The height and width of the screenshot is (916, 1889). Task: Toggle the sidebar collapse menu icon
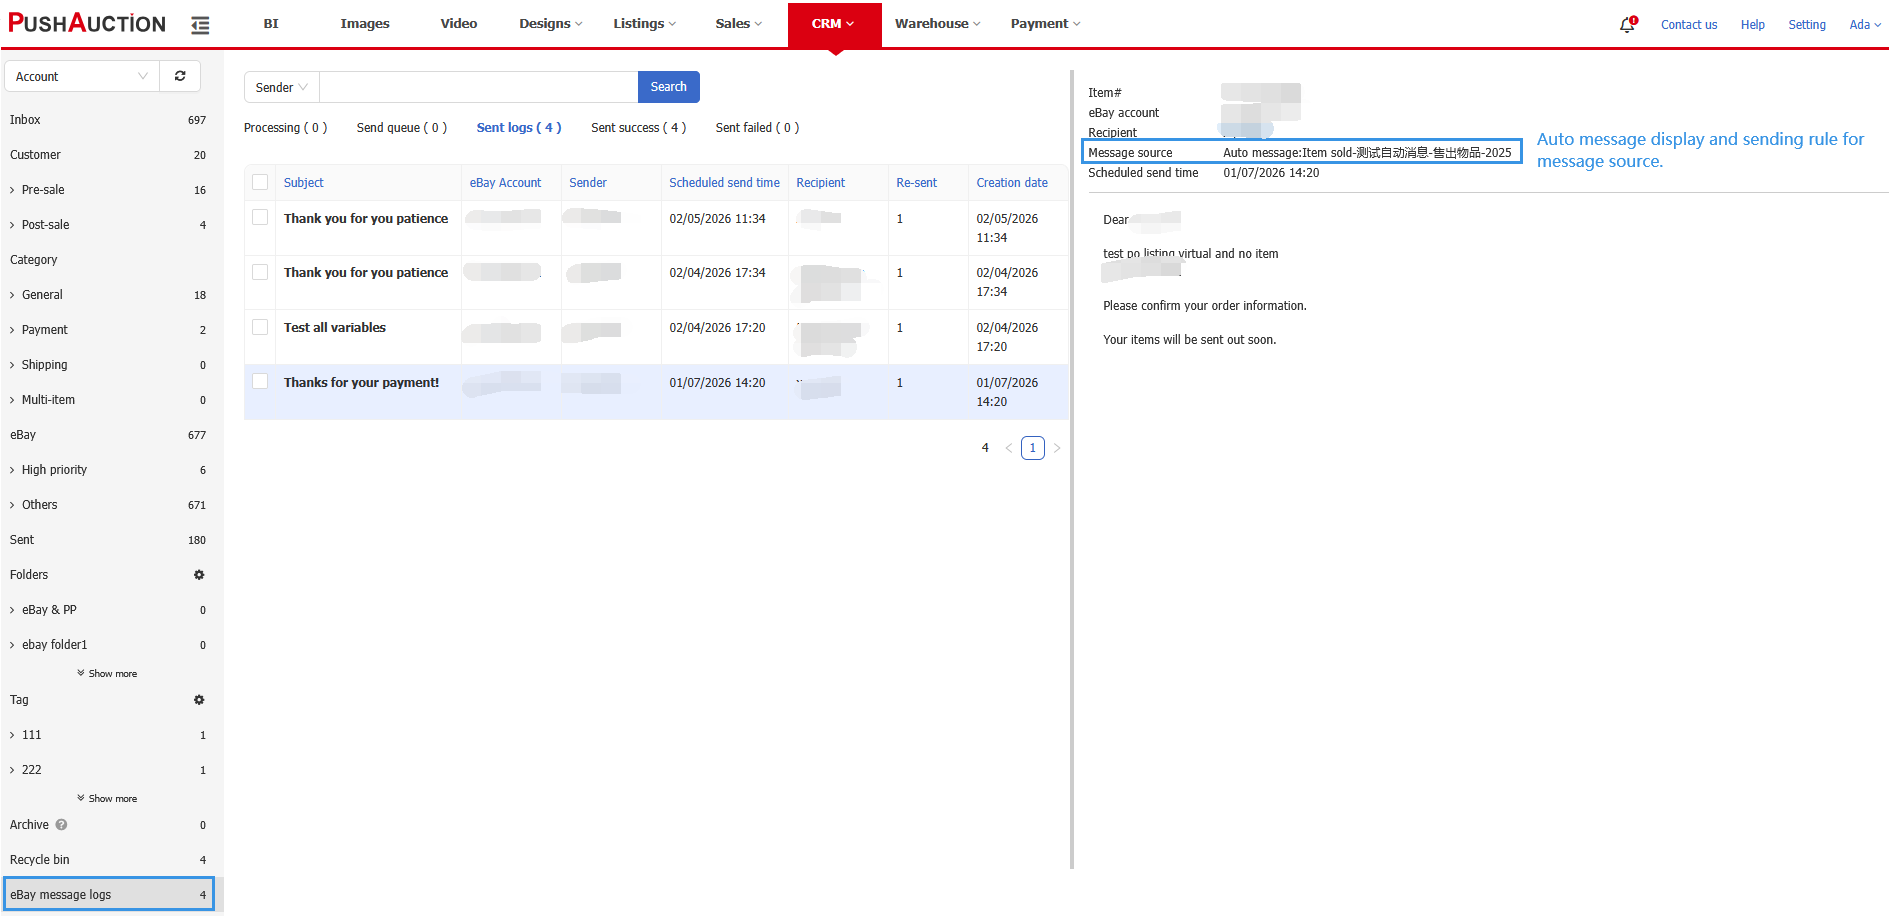point(200,25)
